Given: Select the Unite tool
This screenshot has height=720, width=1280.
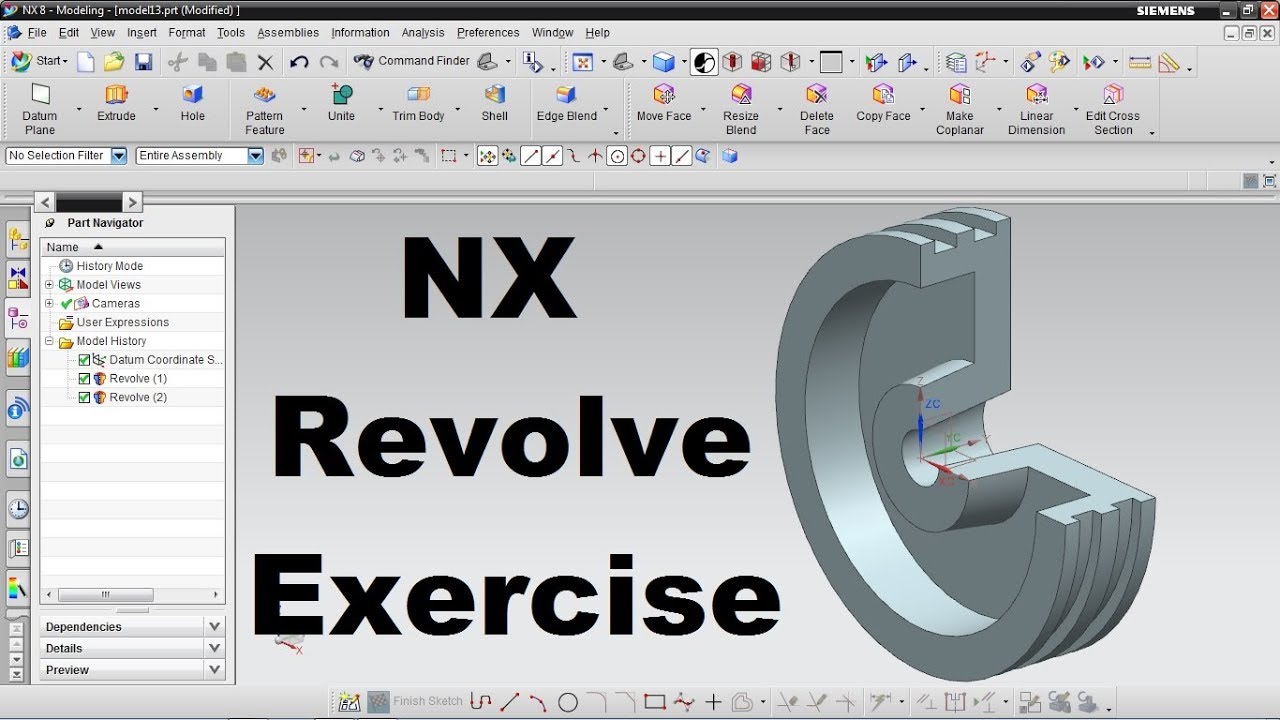Looking at the screenshot, I should [x=341, y=103].
